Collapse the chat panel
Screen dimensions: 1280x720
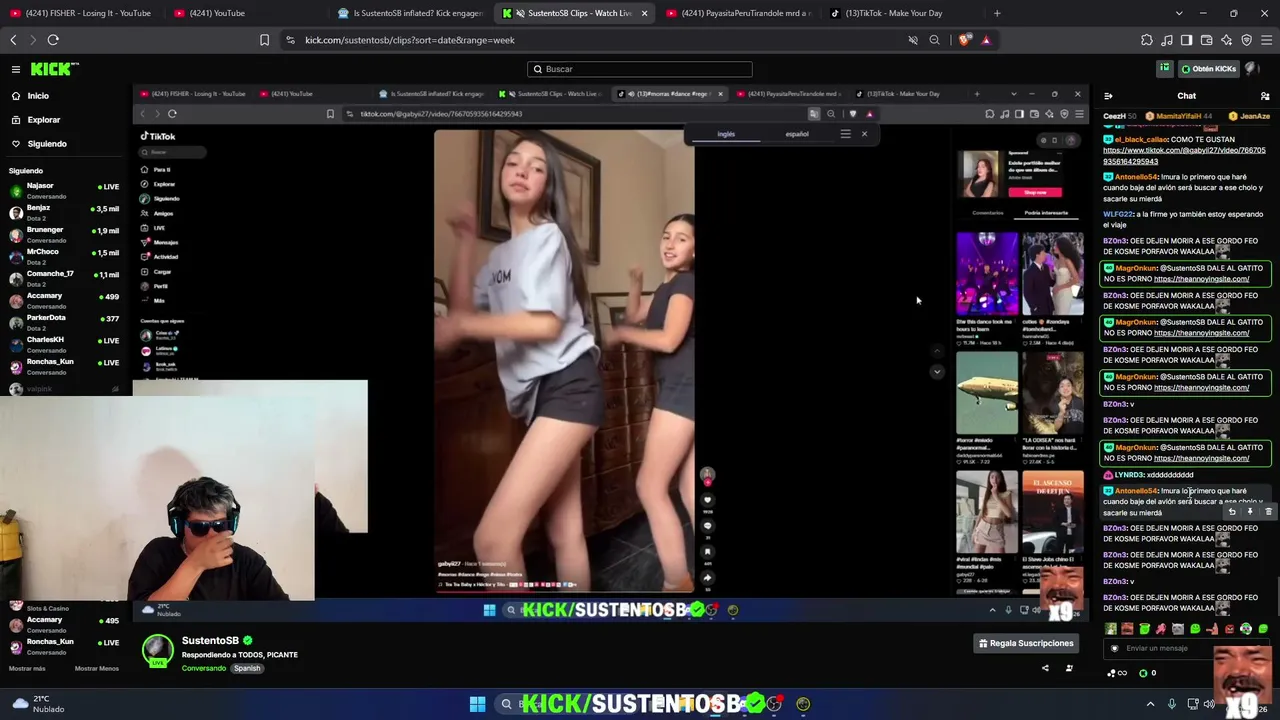pyautogui.click(x=1108, y=96)
